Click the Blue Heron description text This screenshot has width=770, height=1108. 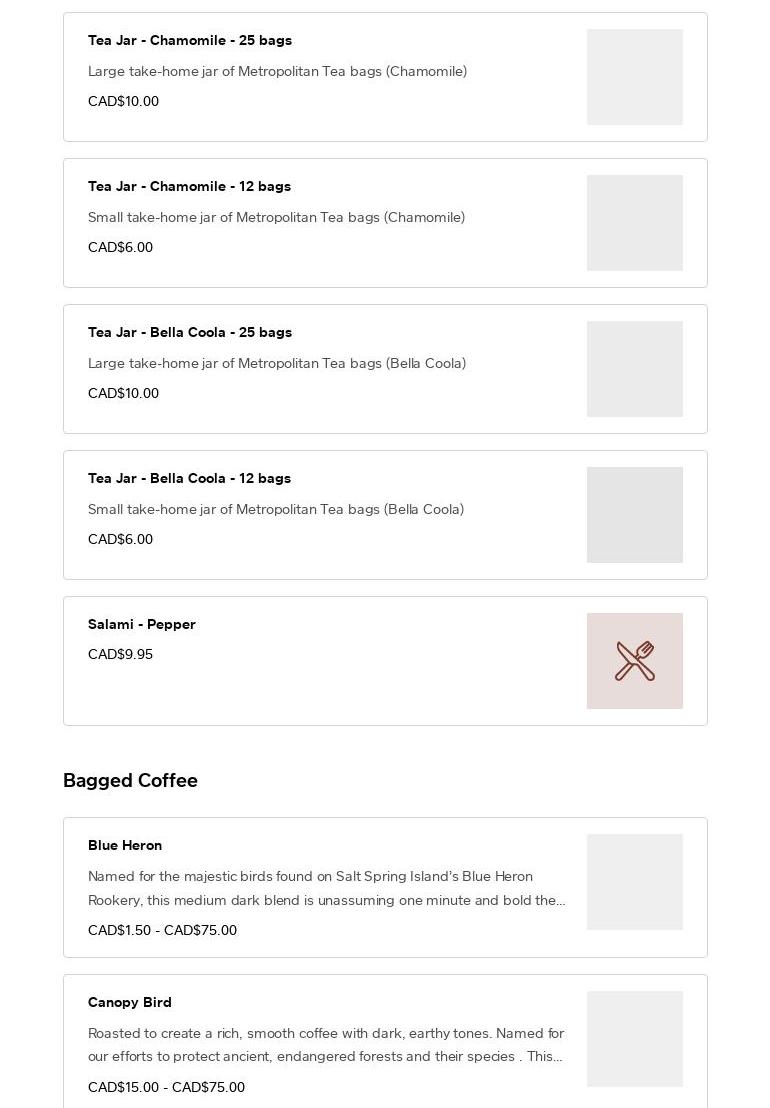326,888
